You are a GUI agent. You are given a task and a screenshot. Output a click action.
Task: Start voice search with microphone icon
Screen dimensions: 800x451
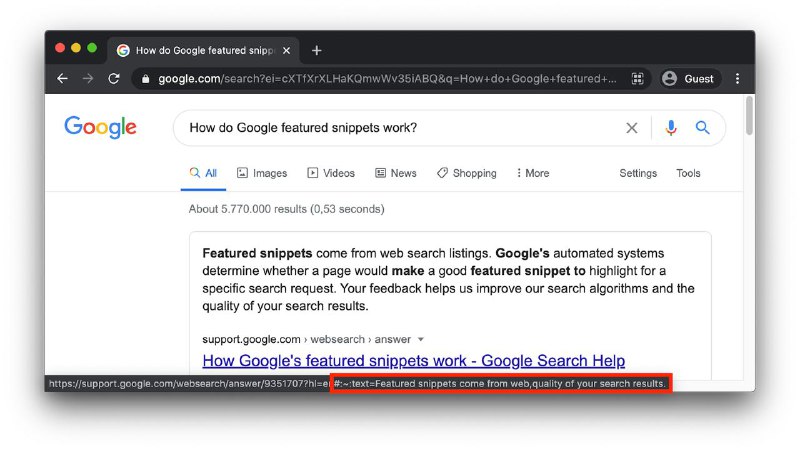tap(671, 128)
